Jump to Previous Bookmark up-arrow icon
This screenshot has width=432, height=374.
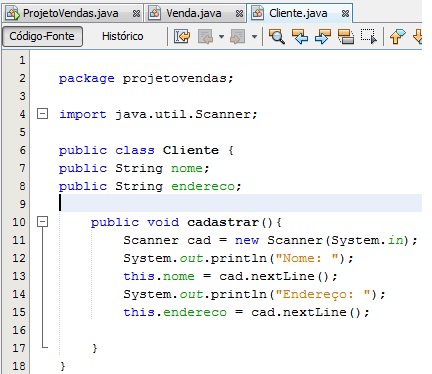click(397, 36)
